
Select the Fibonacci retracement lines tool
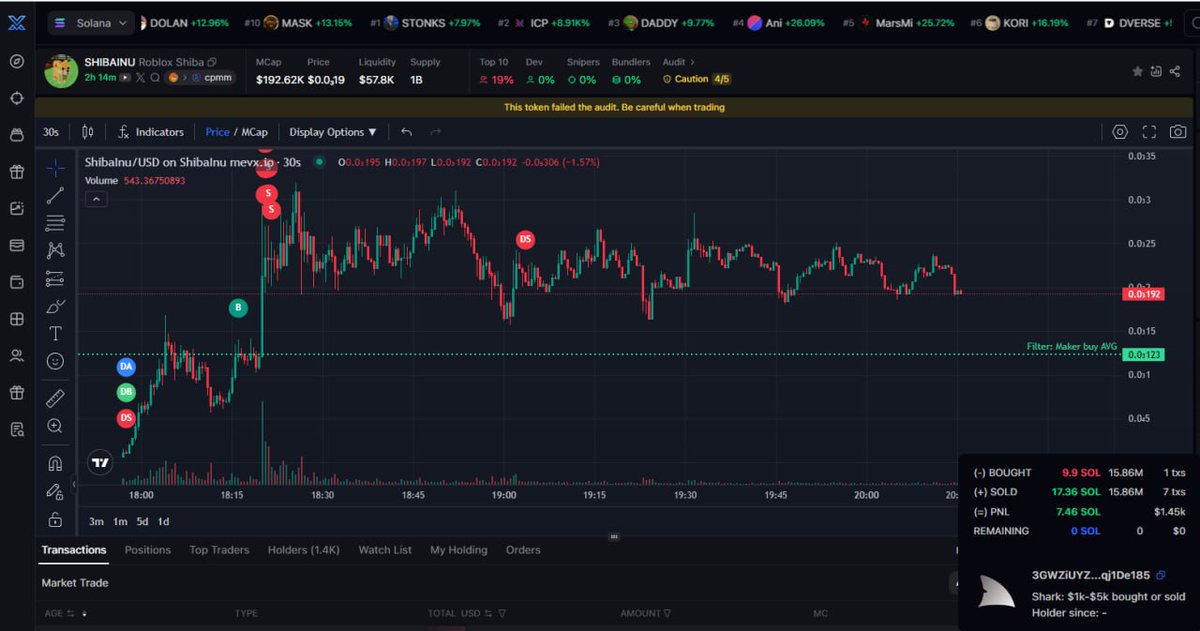[x=56, y=222]
